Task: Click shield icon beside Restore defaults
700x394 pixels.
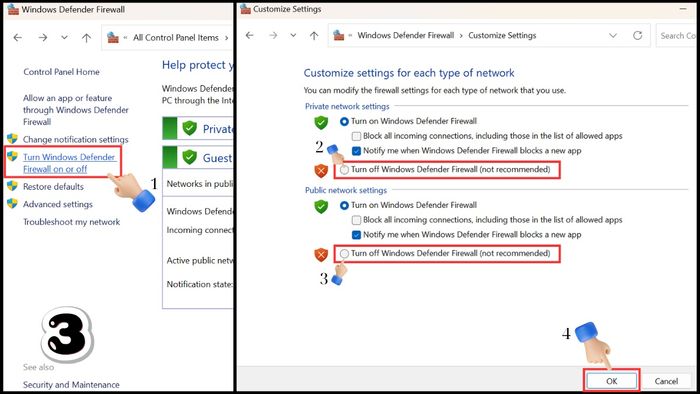Action: click(12, 186)
